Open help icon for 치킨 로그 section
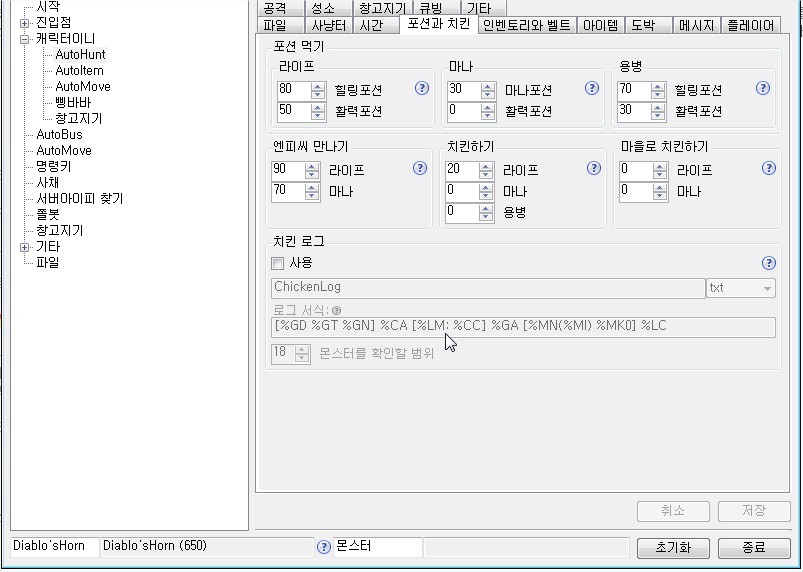The image size is (803, 572). pyautogui.click(x=769, y=263)
